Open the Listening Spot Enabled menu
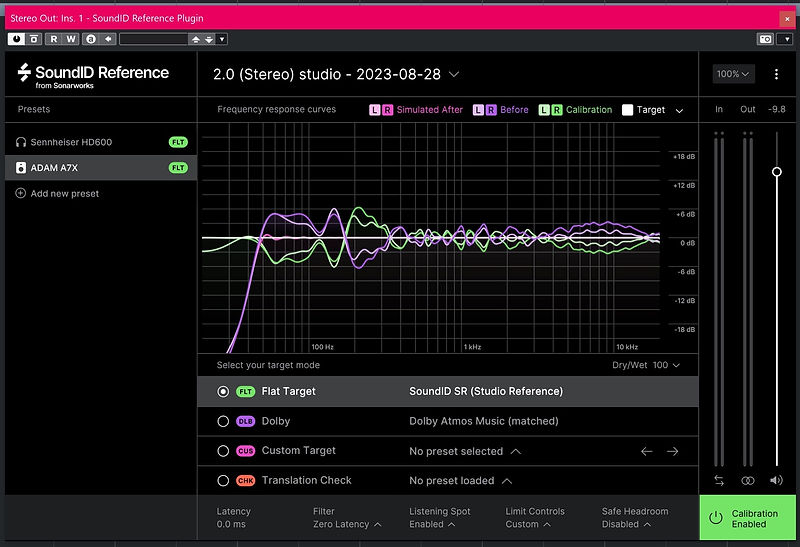Screen dimensions: 800x547 (439, 517)
